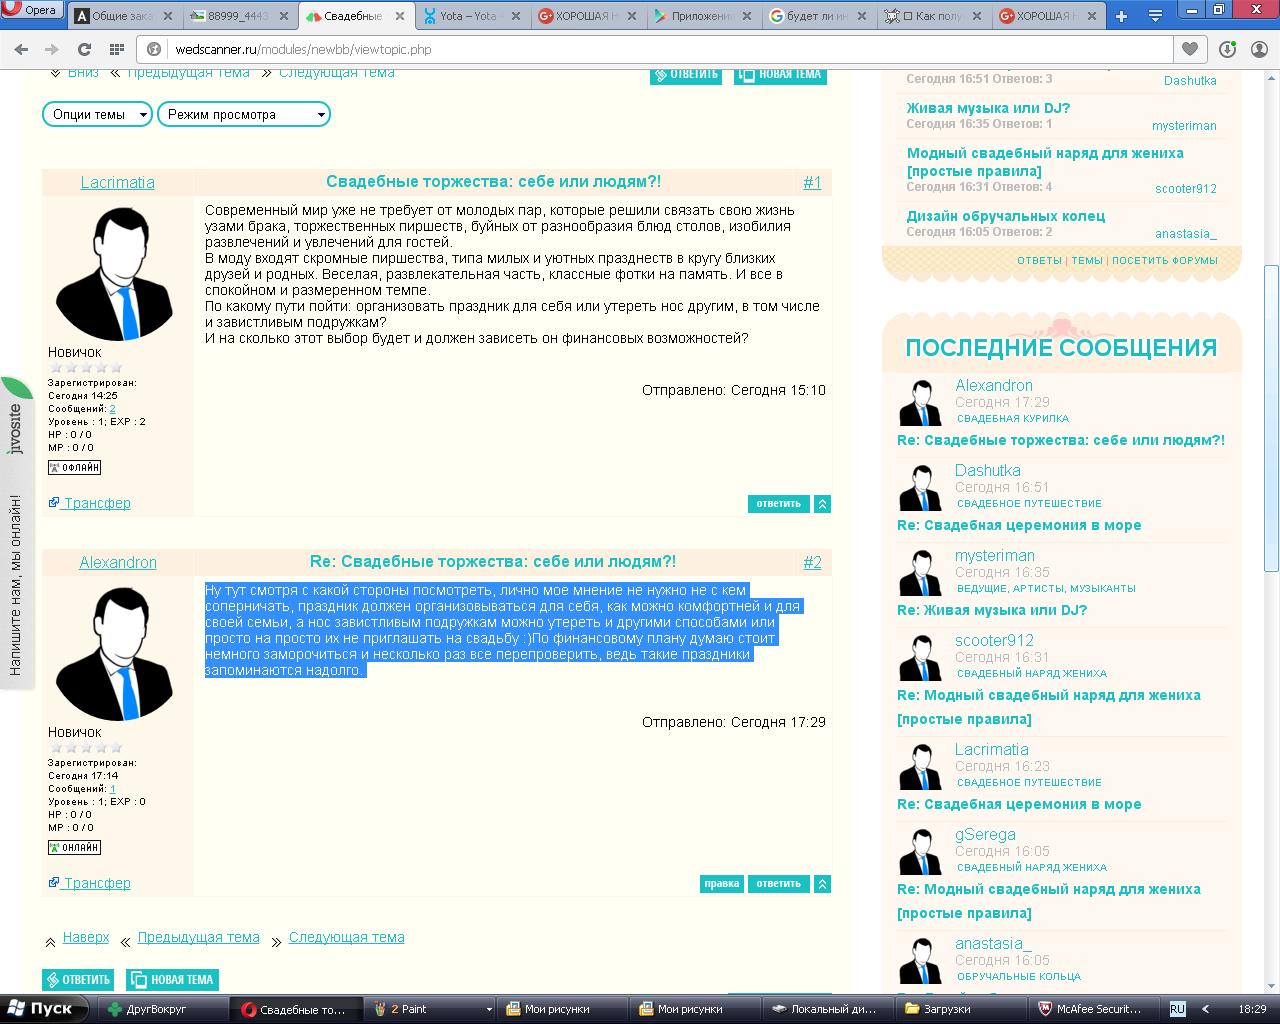This screenshot has width=1280, height=1024.
Task: Open the ВЕДУЩИЕ, АРТИСТЫ, МУЗЫКАНТЫ category
Action: (x=1046, y=588)
